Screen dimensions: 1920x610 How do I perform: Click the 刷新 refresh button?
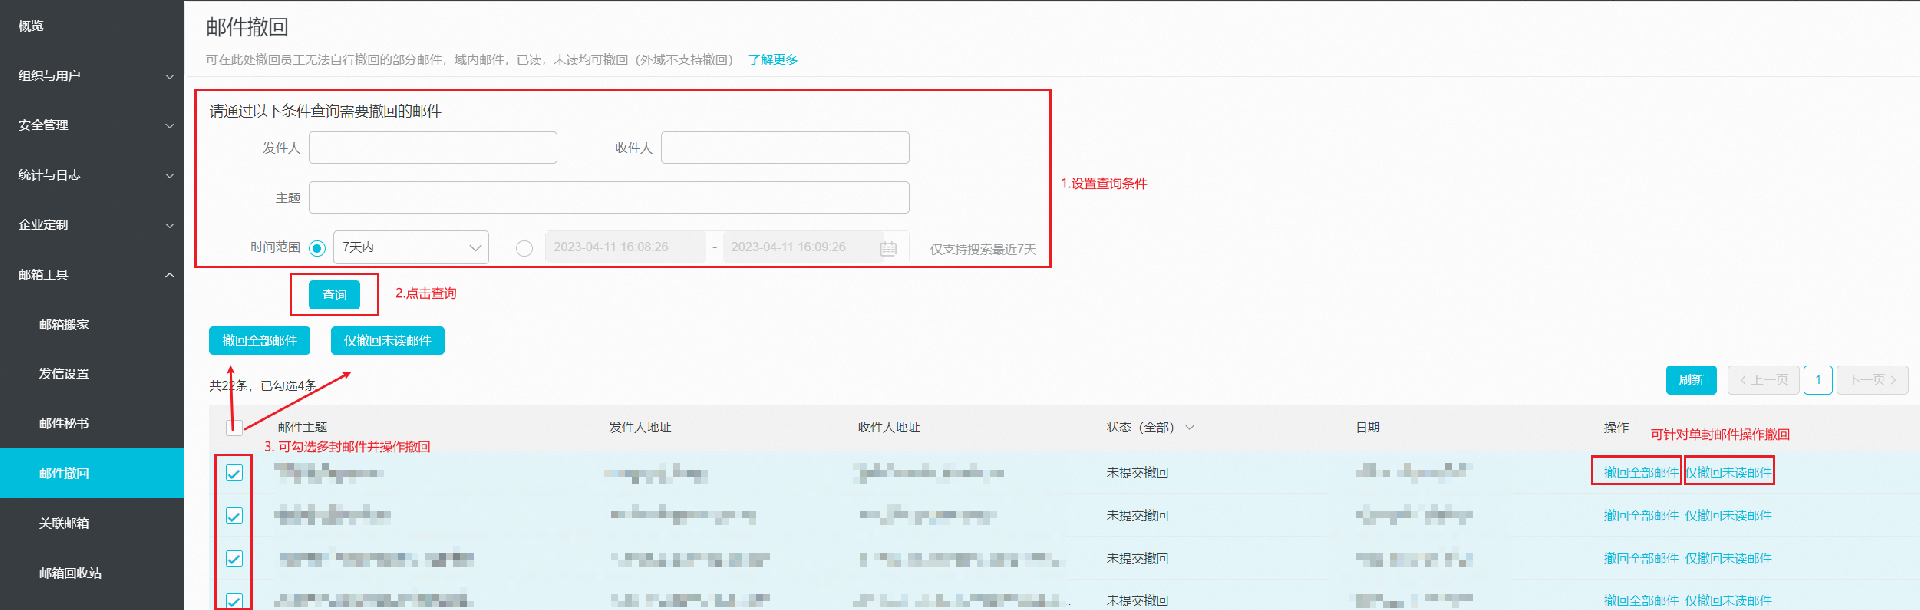point(1690,380)
